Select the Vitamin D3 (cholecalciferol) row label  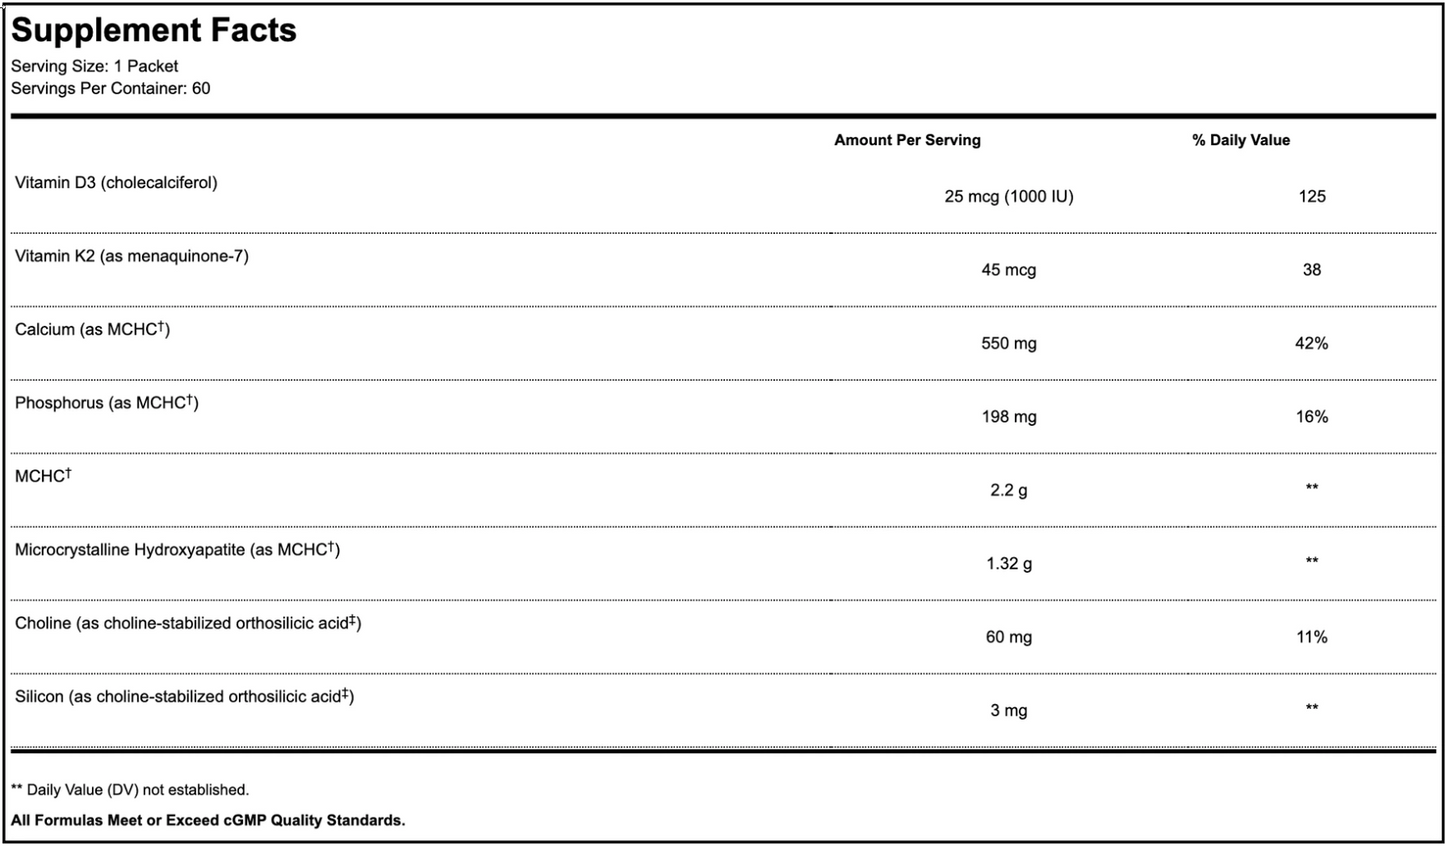tap(116, 183)
